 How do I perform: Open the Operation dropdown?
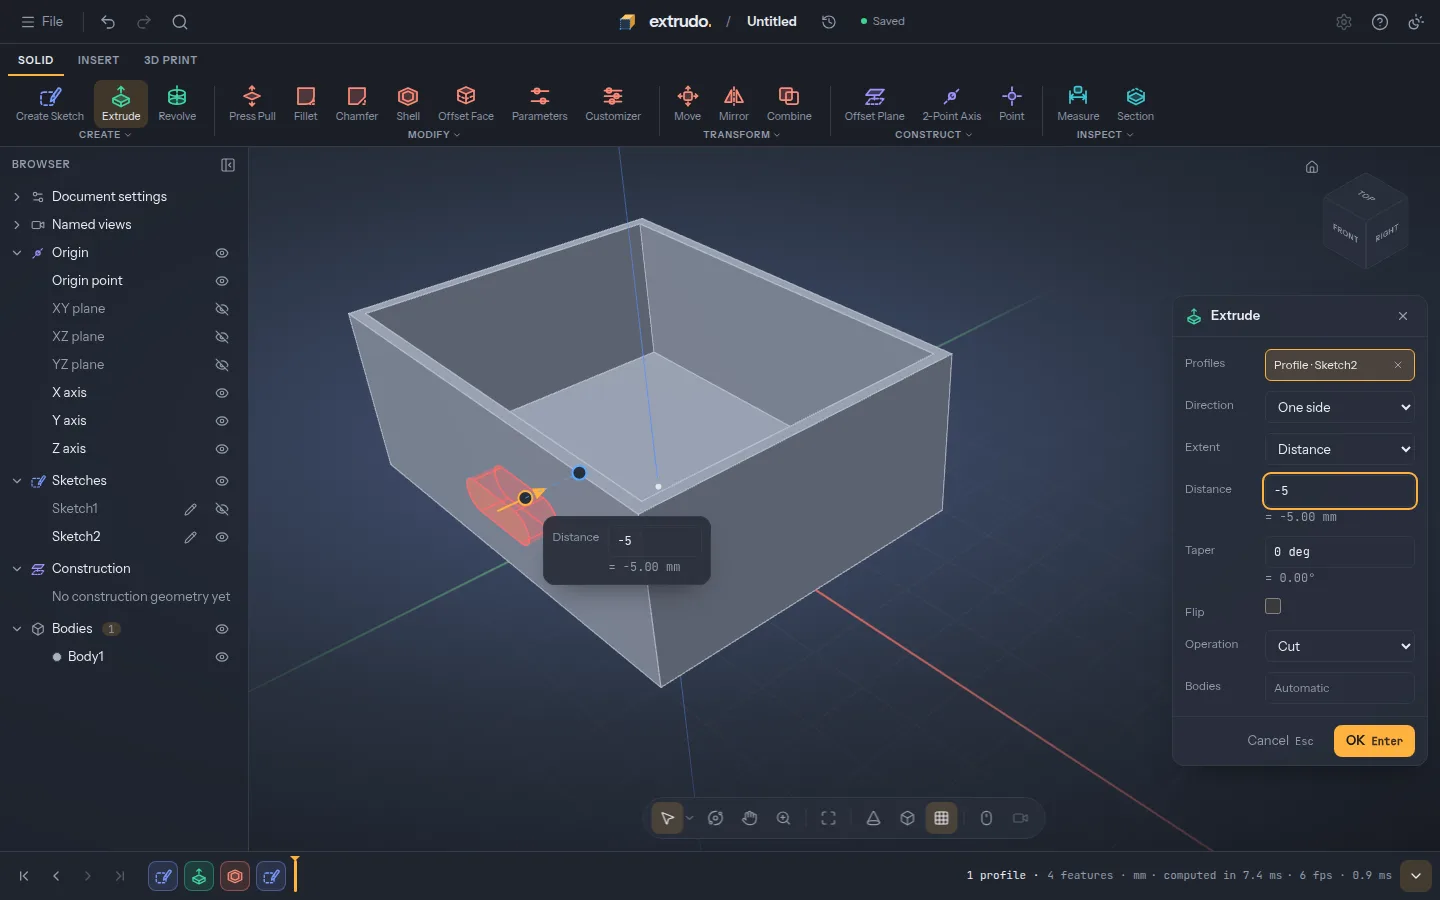pyautogui.click(x=1340, y=646)
